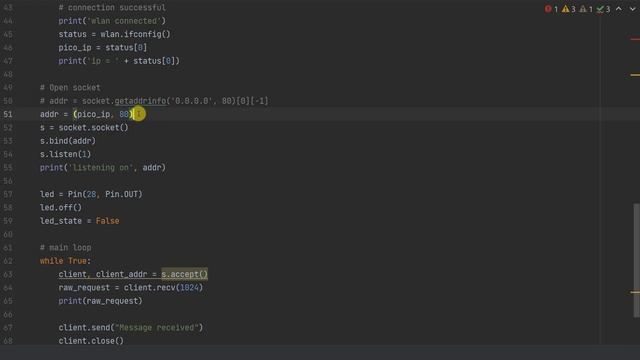
Task: Click the red error stripe mark on scrollbar
Action: (635, 39)
